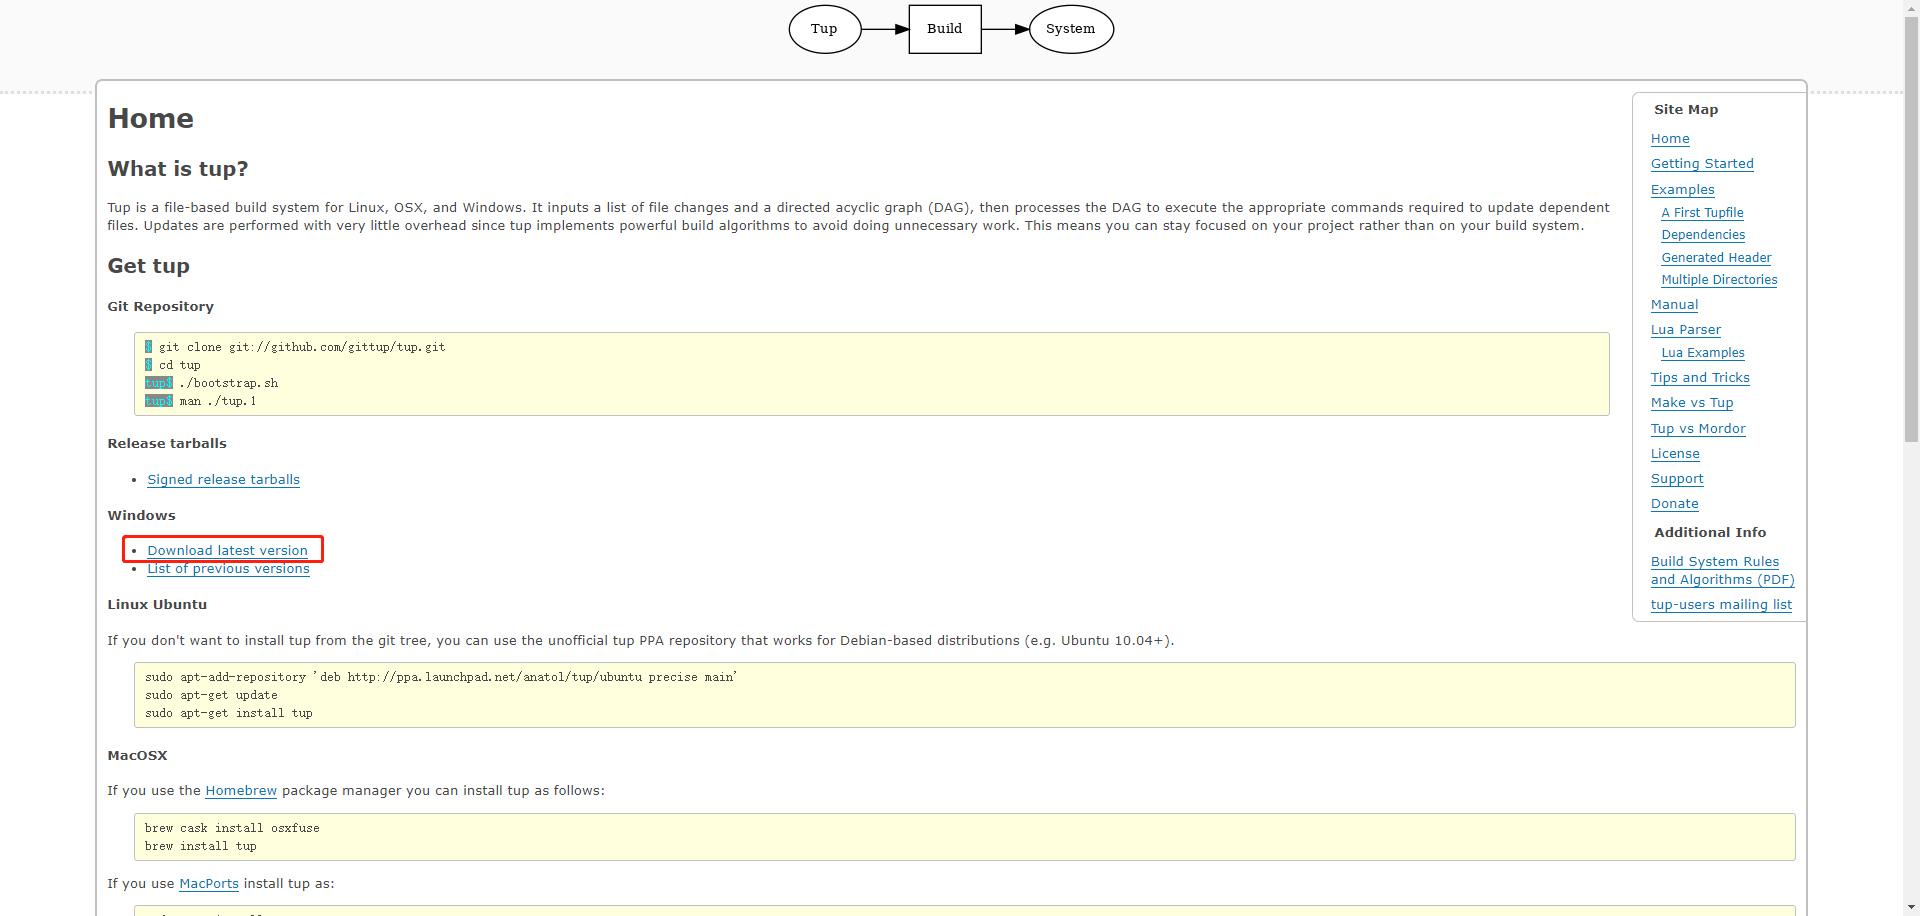Open the Generated Header example

click(x=1716, y=258)
